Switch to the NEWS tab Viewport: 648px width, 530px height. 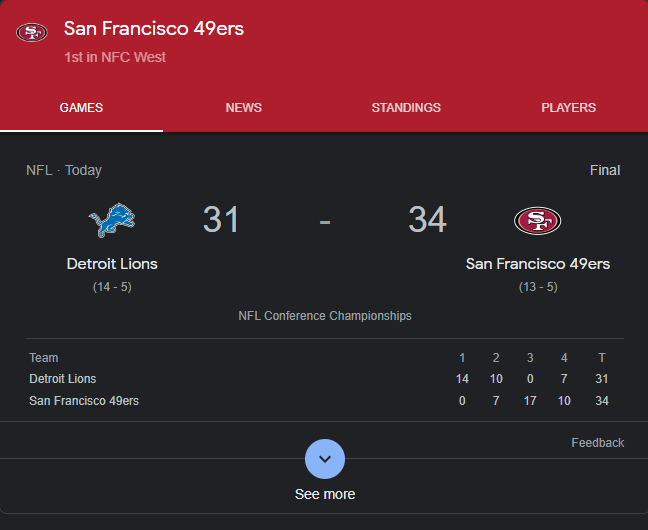point(243,108)
